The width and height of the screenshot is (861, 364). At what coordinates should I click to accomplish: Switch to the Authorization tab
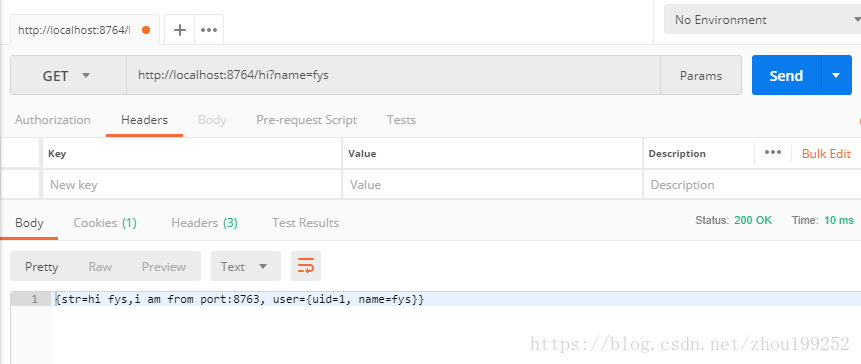tap(53, 120)
